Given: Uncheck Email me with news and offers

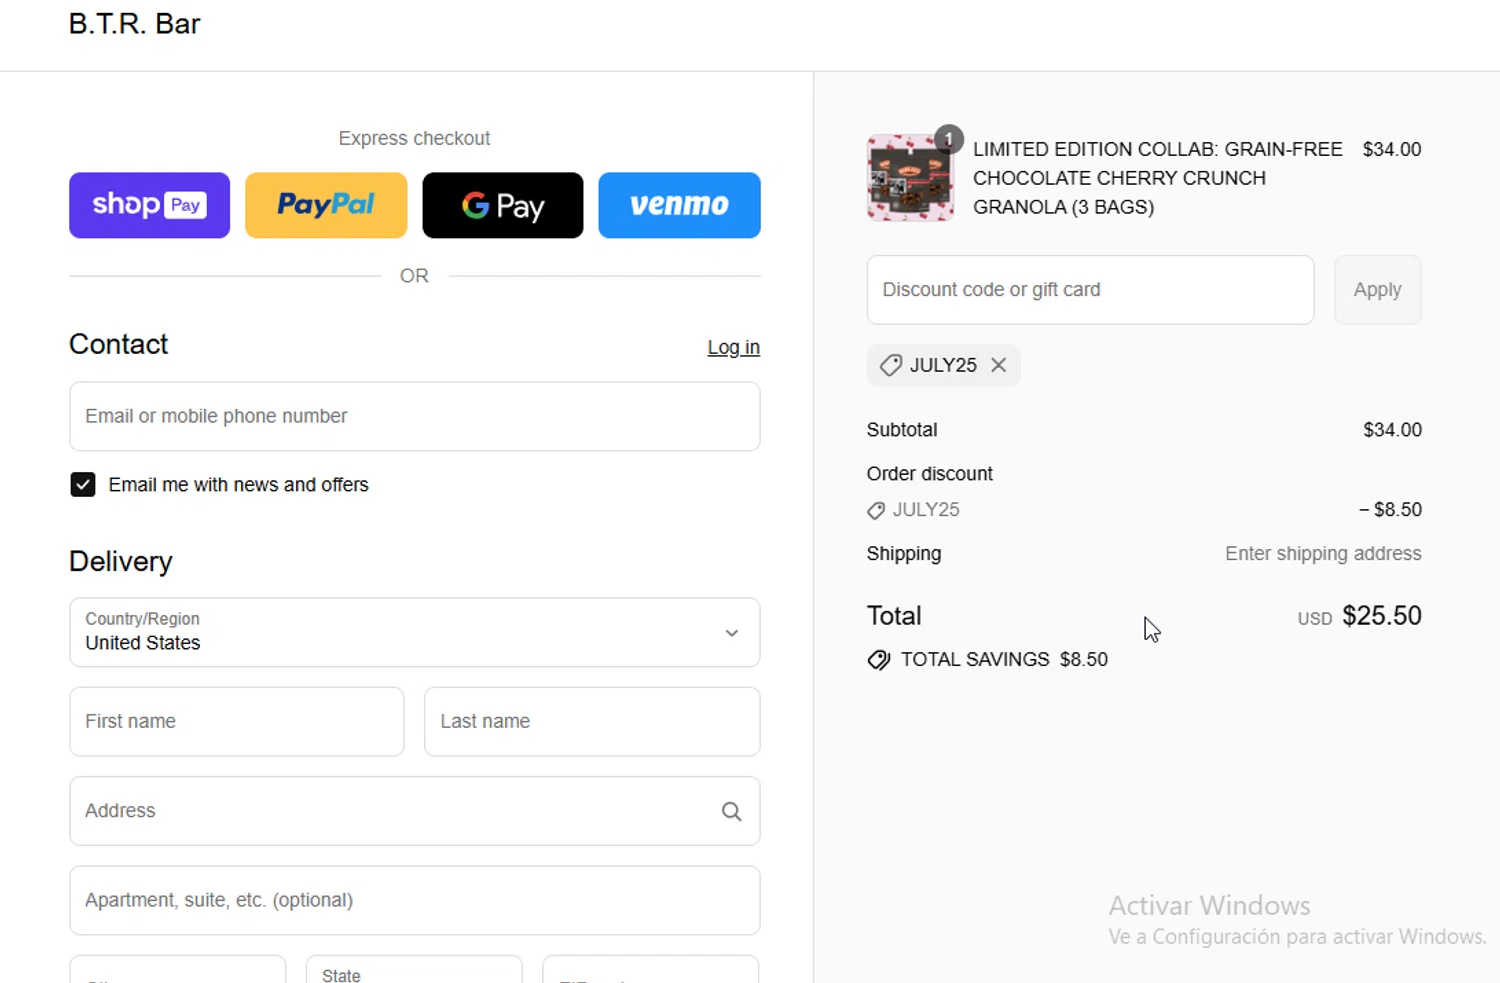Looking at the screenshot, I should pyautogui.click(x=83, y=485).
